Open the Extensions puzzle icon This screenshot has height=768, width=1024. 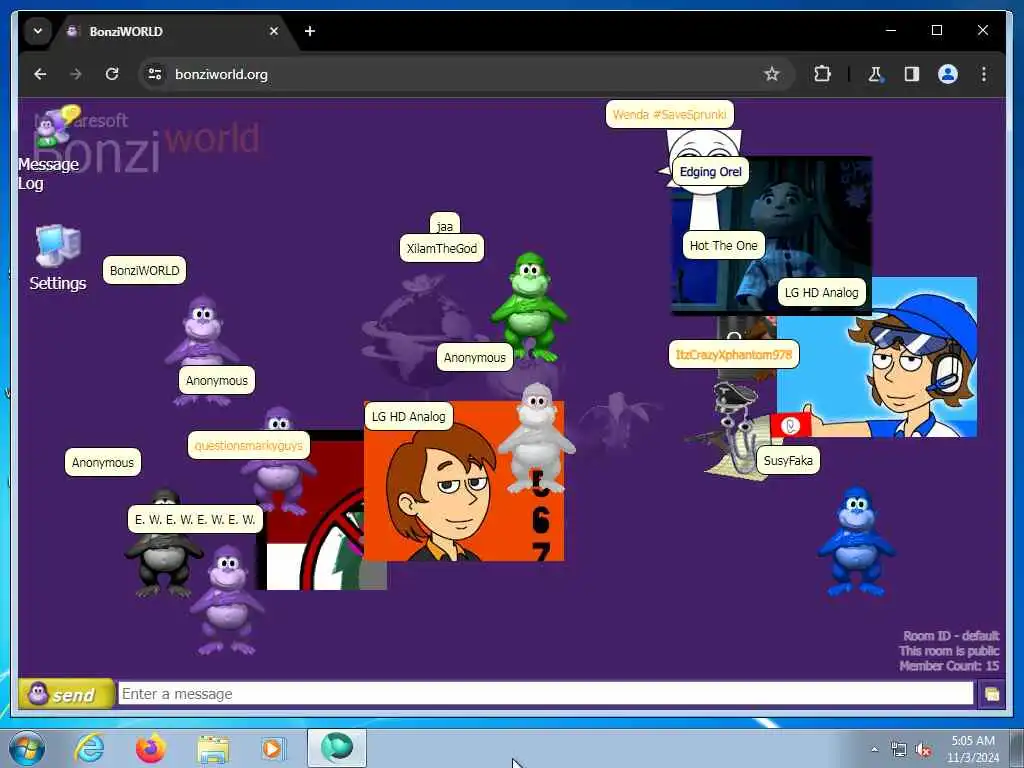[822, 74]
